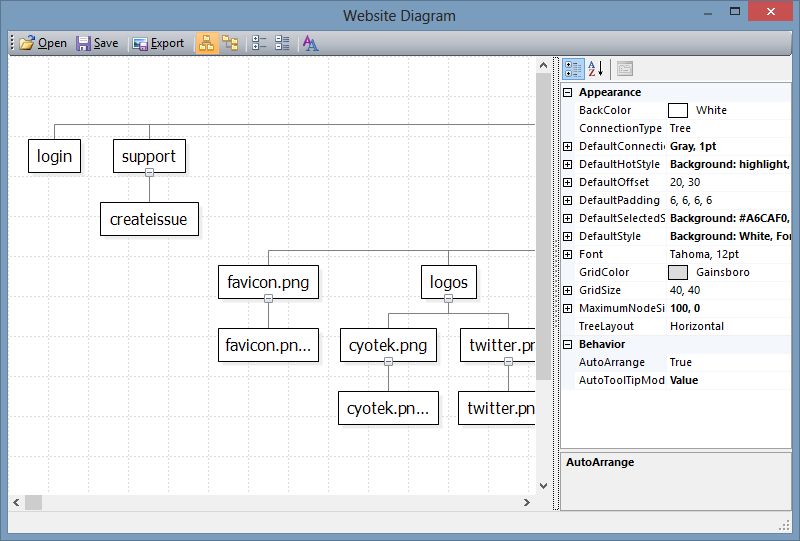Expand the DefaultOffset property
Image resolution: width=800 pixels, height=541 pixels.
[x=567, y=182]
